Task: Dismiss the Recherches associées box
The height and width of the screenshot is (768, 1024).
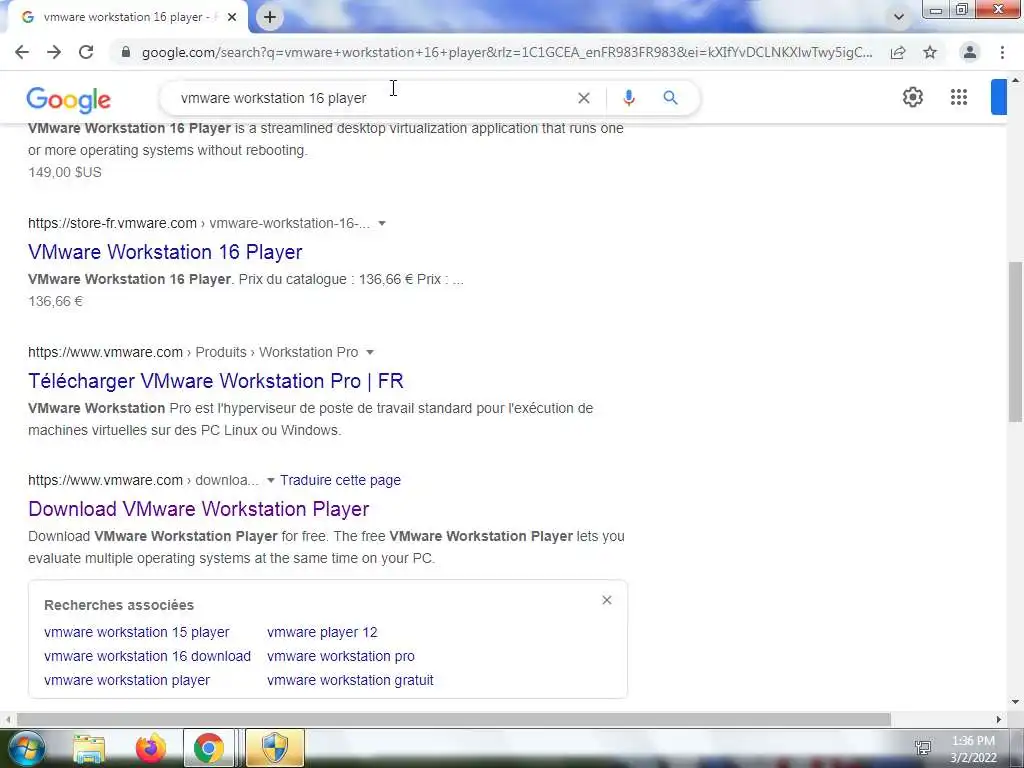Action: [x=607, y=600]
